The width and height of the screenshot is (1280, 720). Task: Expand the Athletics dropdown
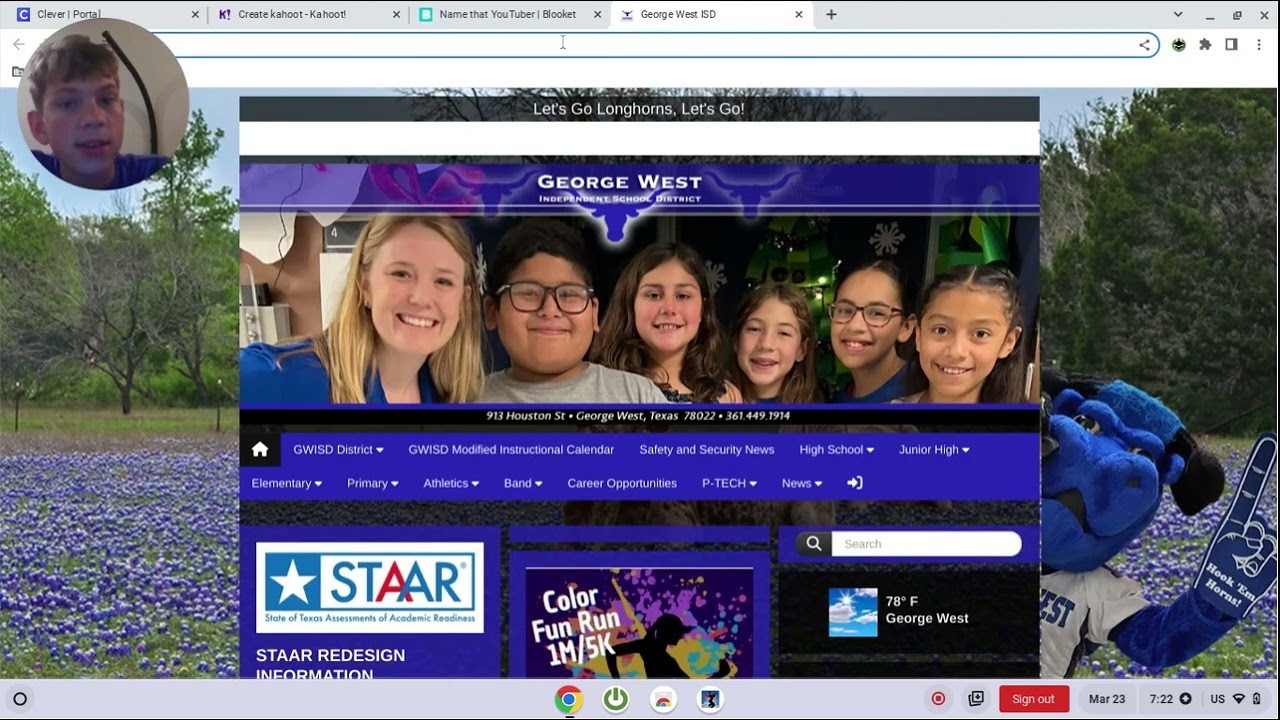click(x=451, y=483)
